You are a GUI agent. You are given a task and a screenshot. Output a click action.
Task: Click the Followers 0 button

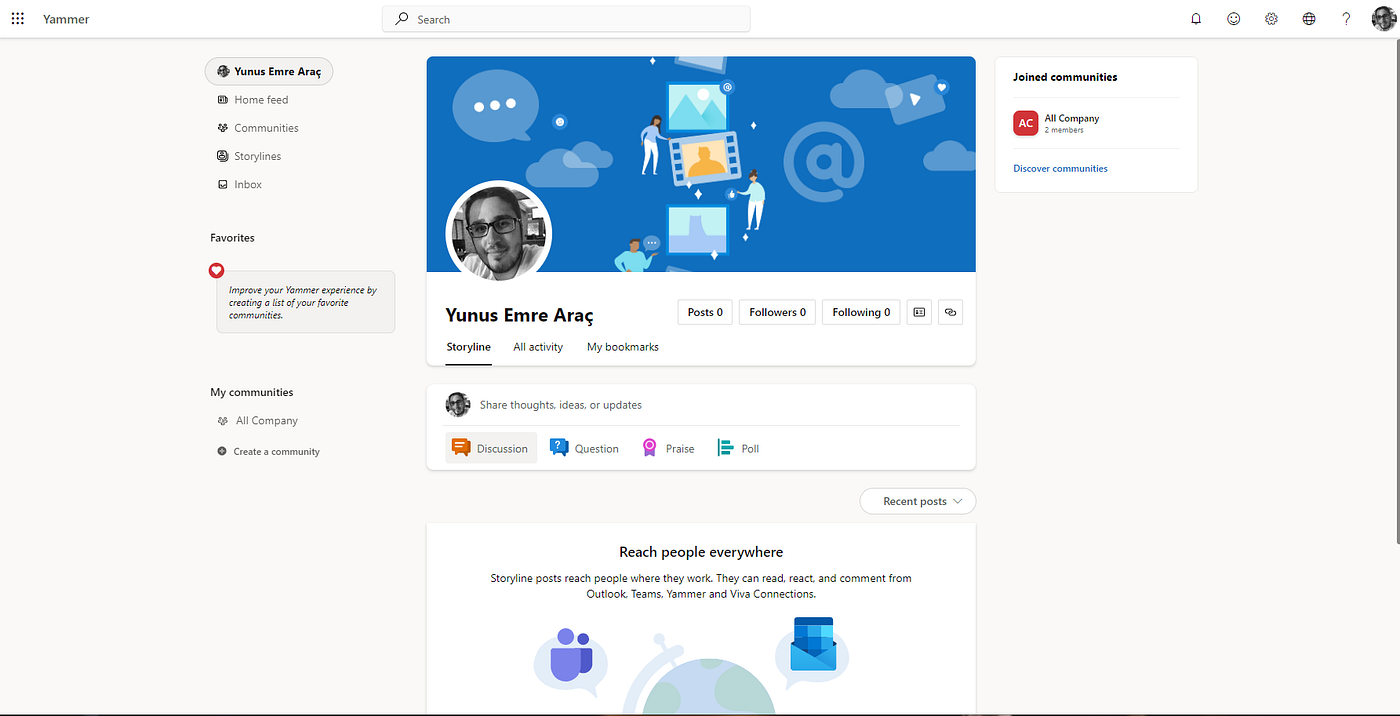coord(778,312)
